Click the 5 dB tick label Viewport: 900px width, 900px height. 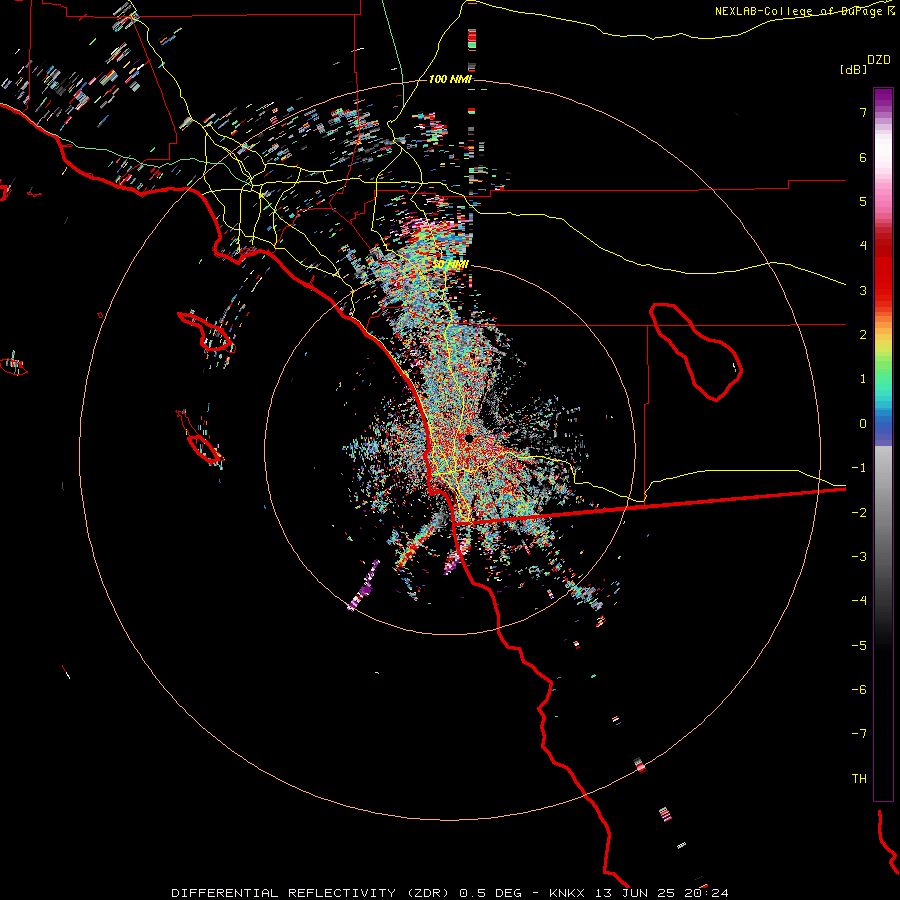coord(863,201)
